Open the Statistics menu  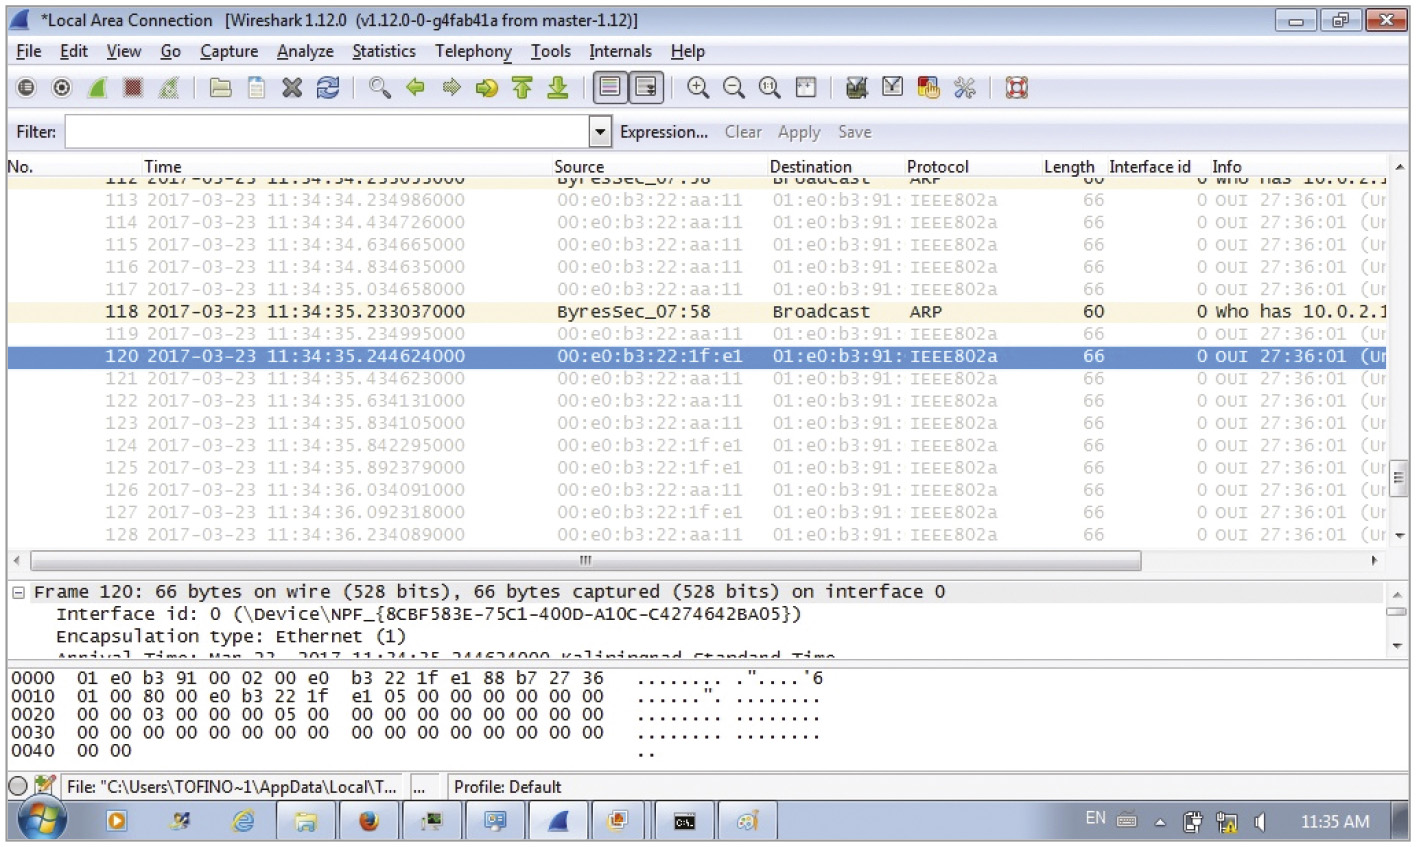point(384,51)
